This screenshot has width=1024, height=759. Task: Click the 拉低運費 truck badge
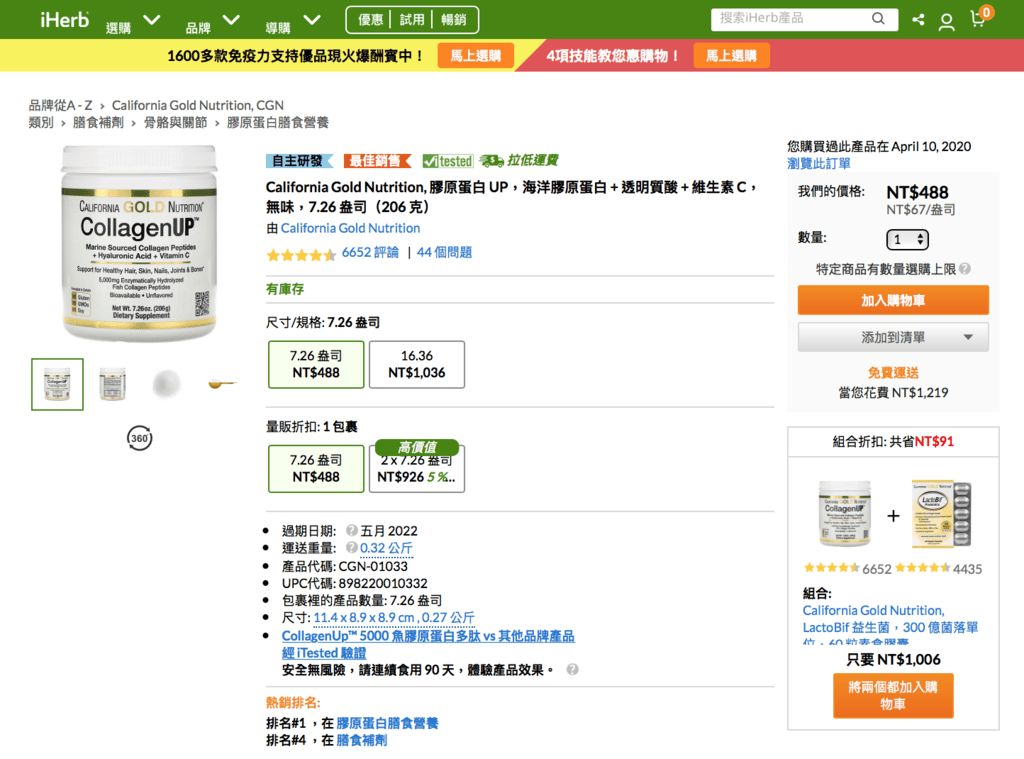click(x=519, y=161)
